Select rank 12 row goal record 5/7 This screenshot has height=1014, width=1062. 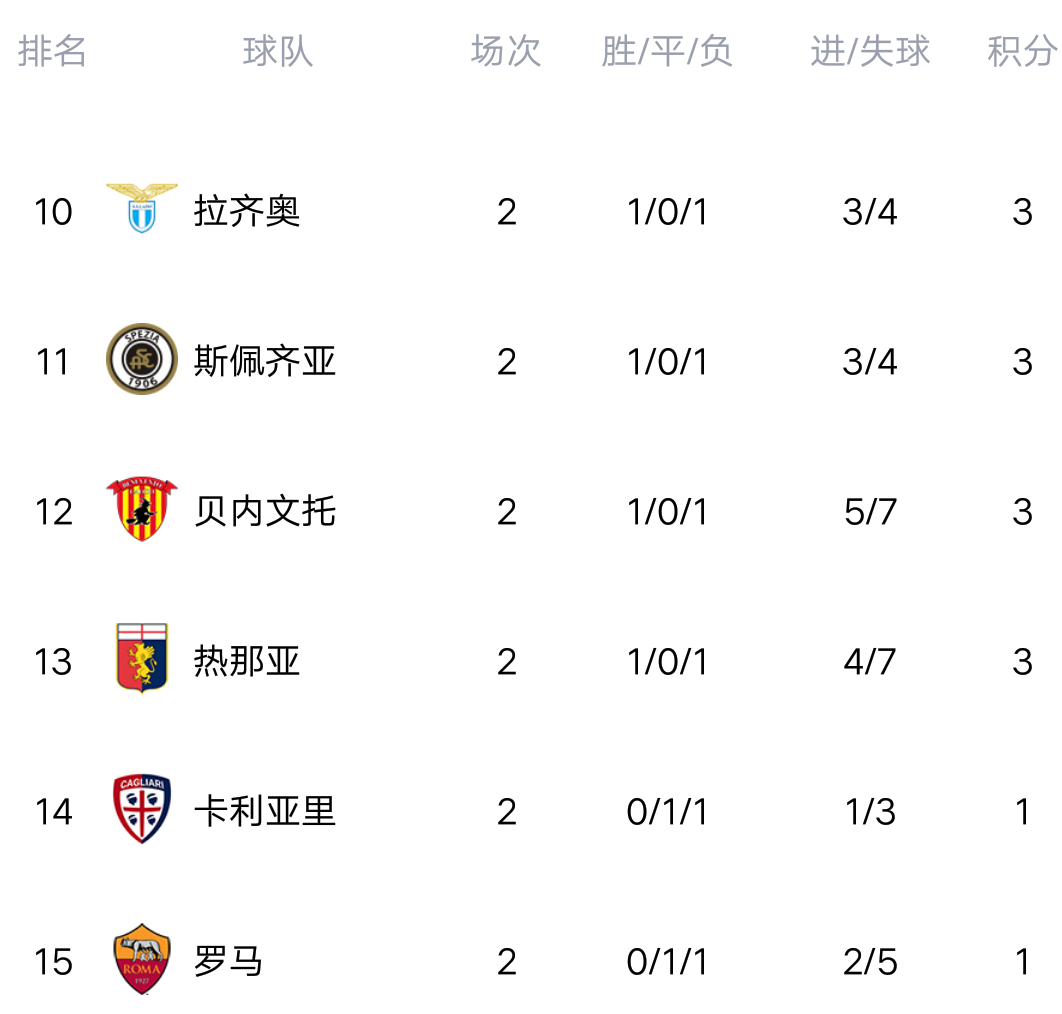pyautogui.click(x=870, y=512)
